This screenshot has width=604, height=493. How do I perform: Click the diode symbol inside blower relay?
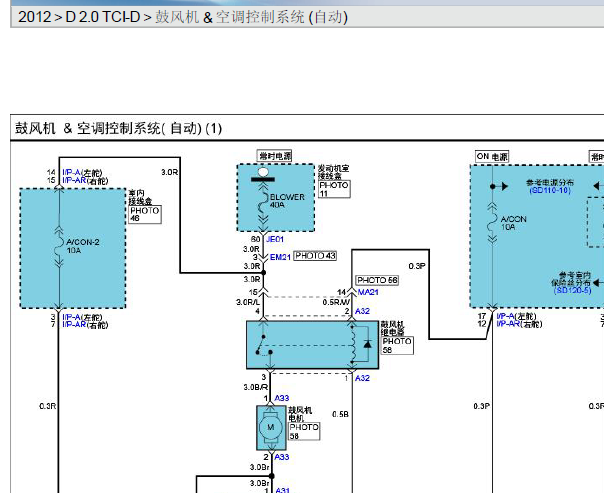[x=367, y=344]
